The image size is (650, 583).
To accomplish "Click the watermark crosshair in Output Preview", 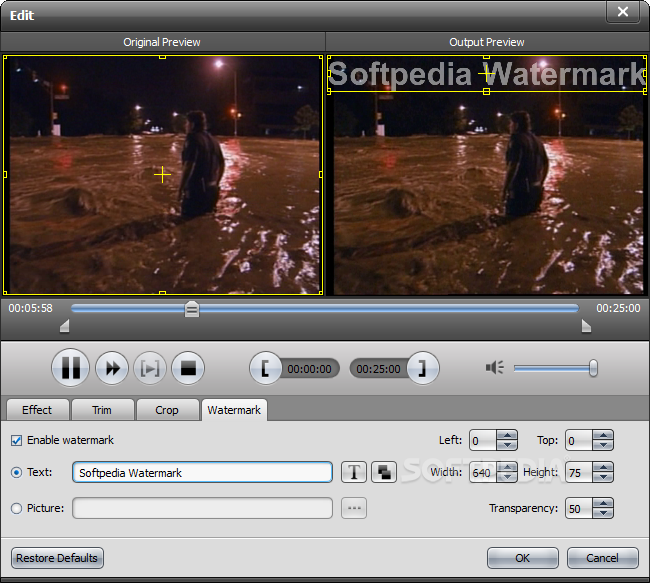I will (486, 74).
